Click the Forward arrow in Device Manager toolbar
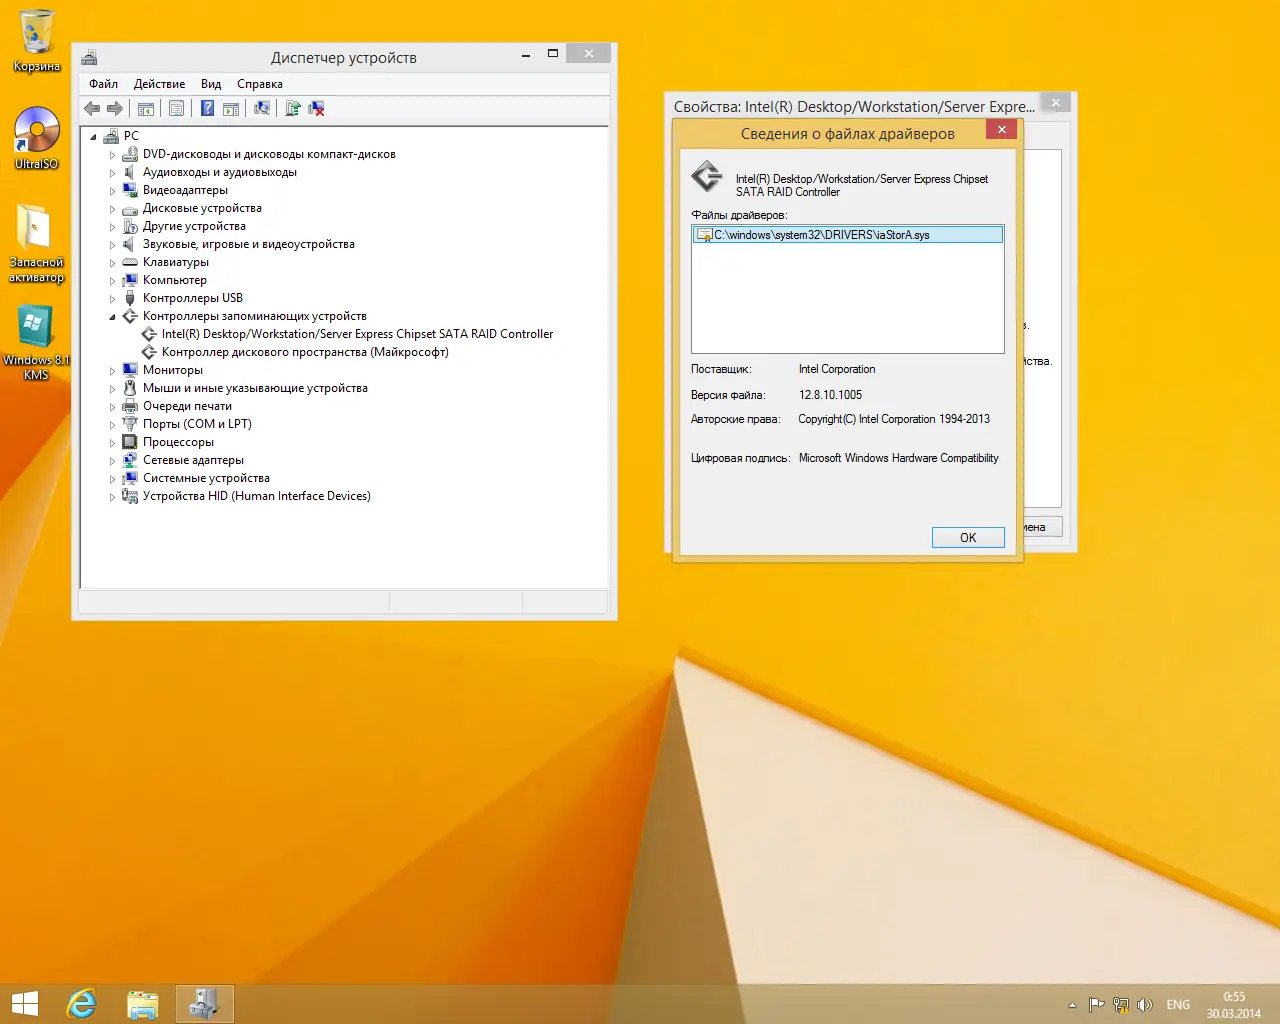The image size is (1280, 1024). (115, 108)
